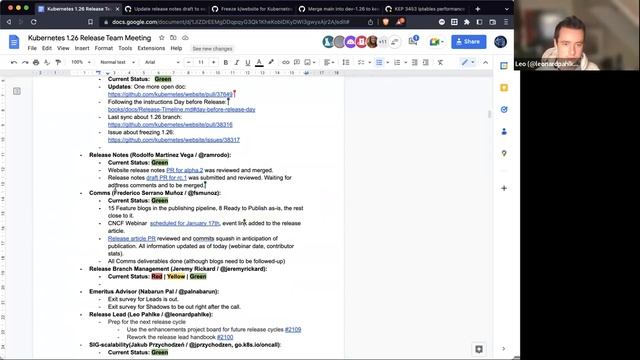Click the Google Docs home icon
The width and height of the screenshot is (640, 360).
tap(14, 42)
